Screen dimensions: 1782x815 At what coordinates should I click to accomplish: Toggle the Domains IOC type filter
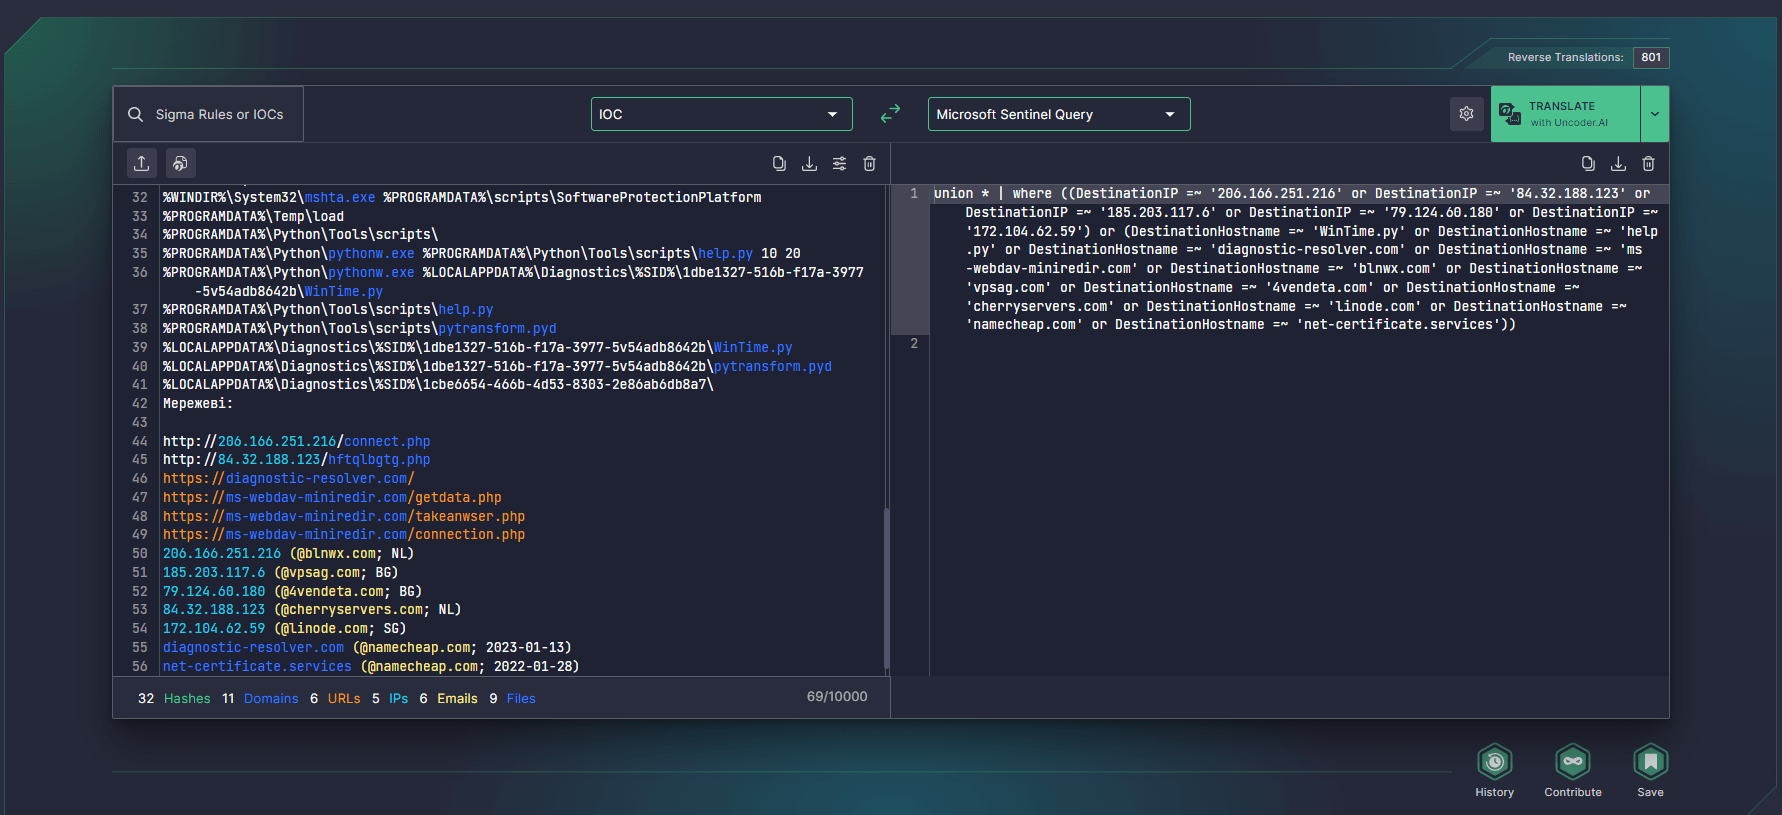(270, 698)
